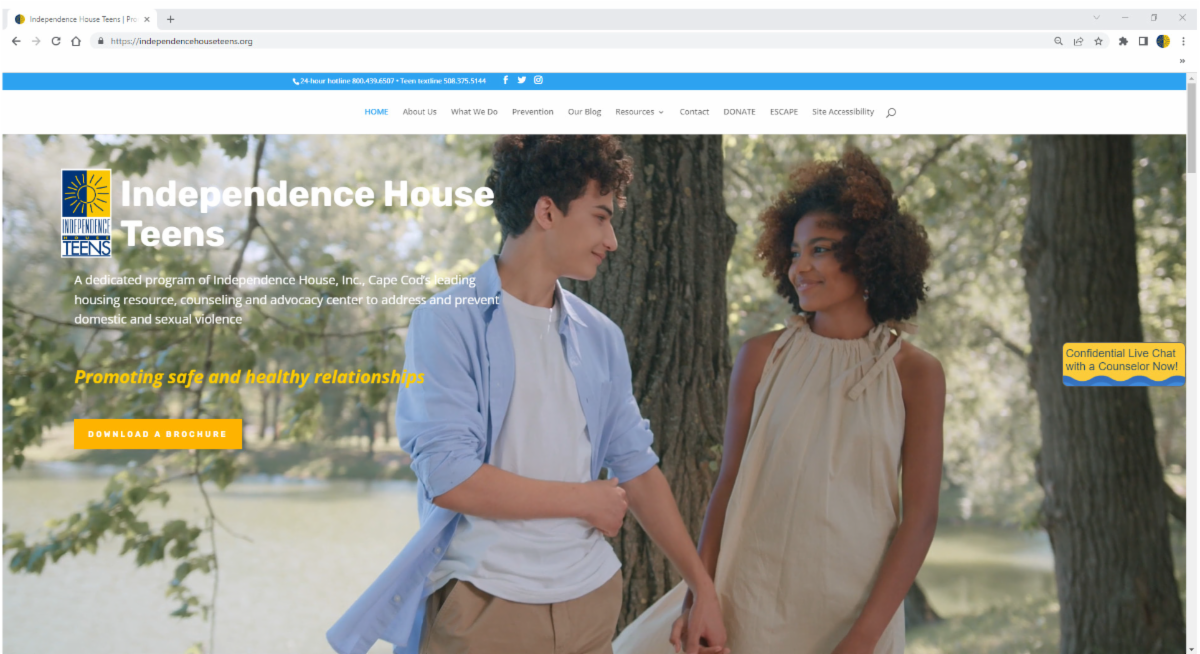Click the 24-hour hotline number text
The height and width of the screenshot is (654, 1200).
pyautogui.click(x=345, y=81)
